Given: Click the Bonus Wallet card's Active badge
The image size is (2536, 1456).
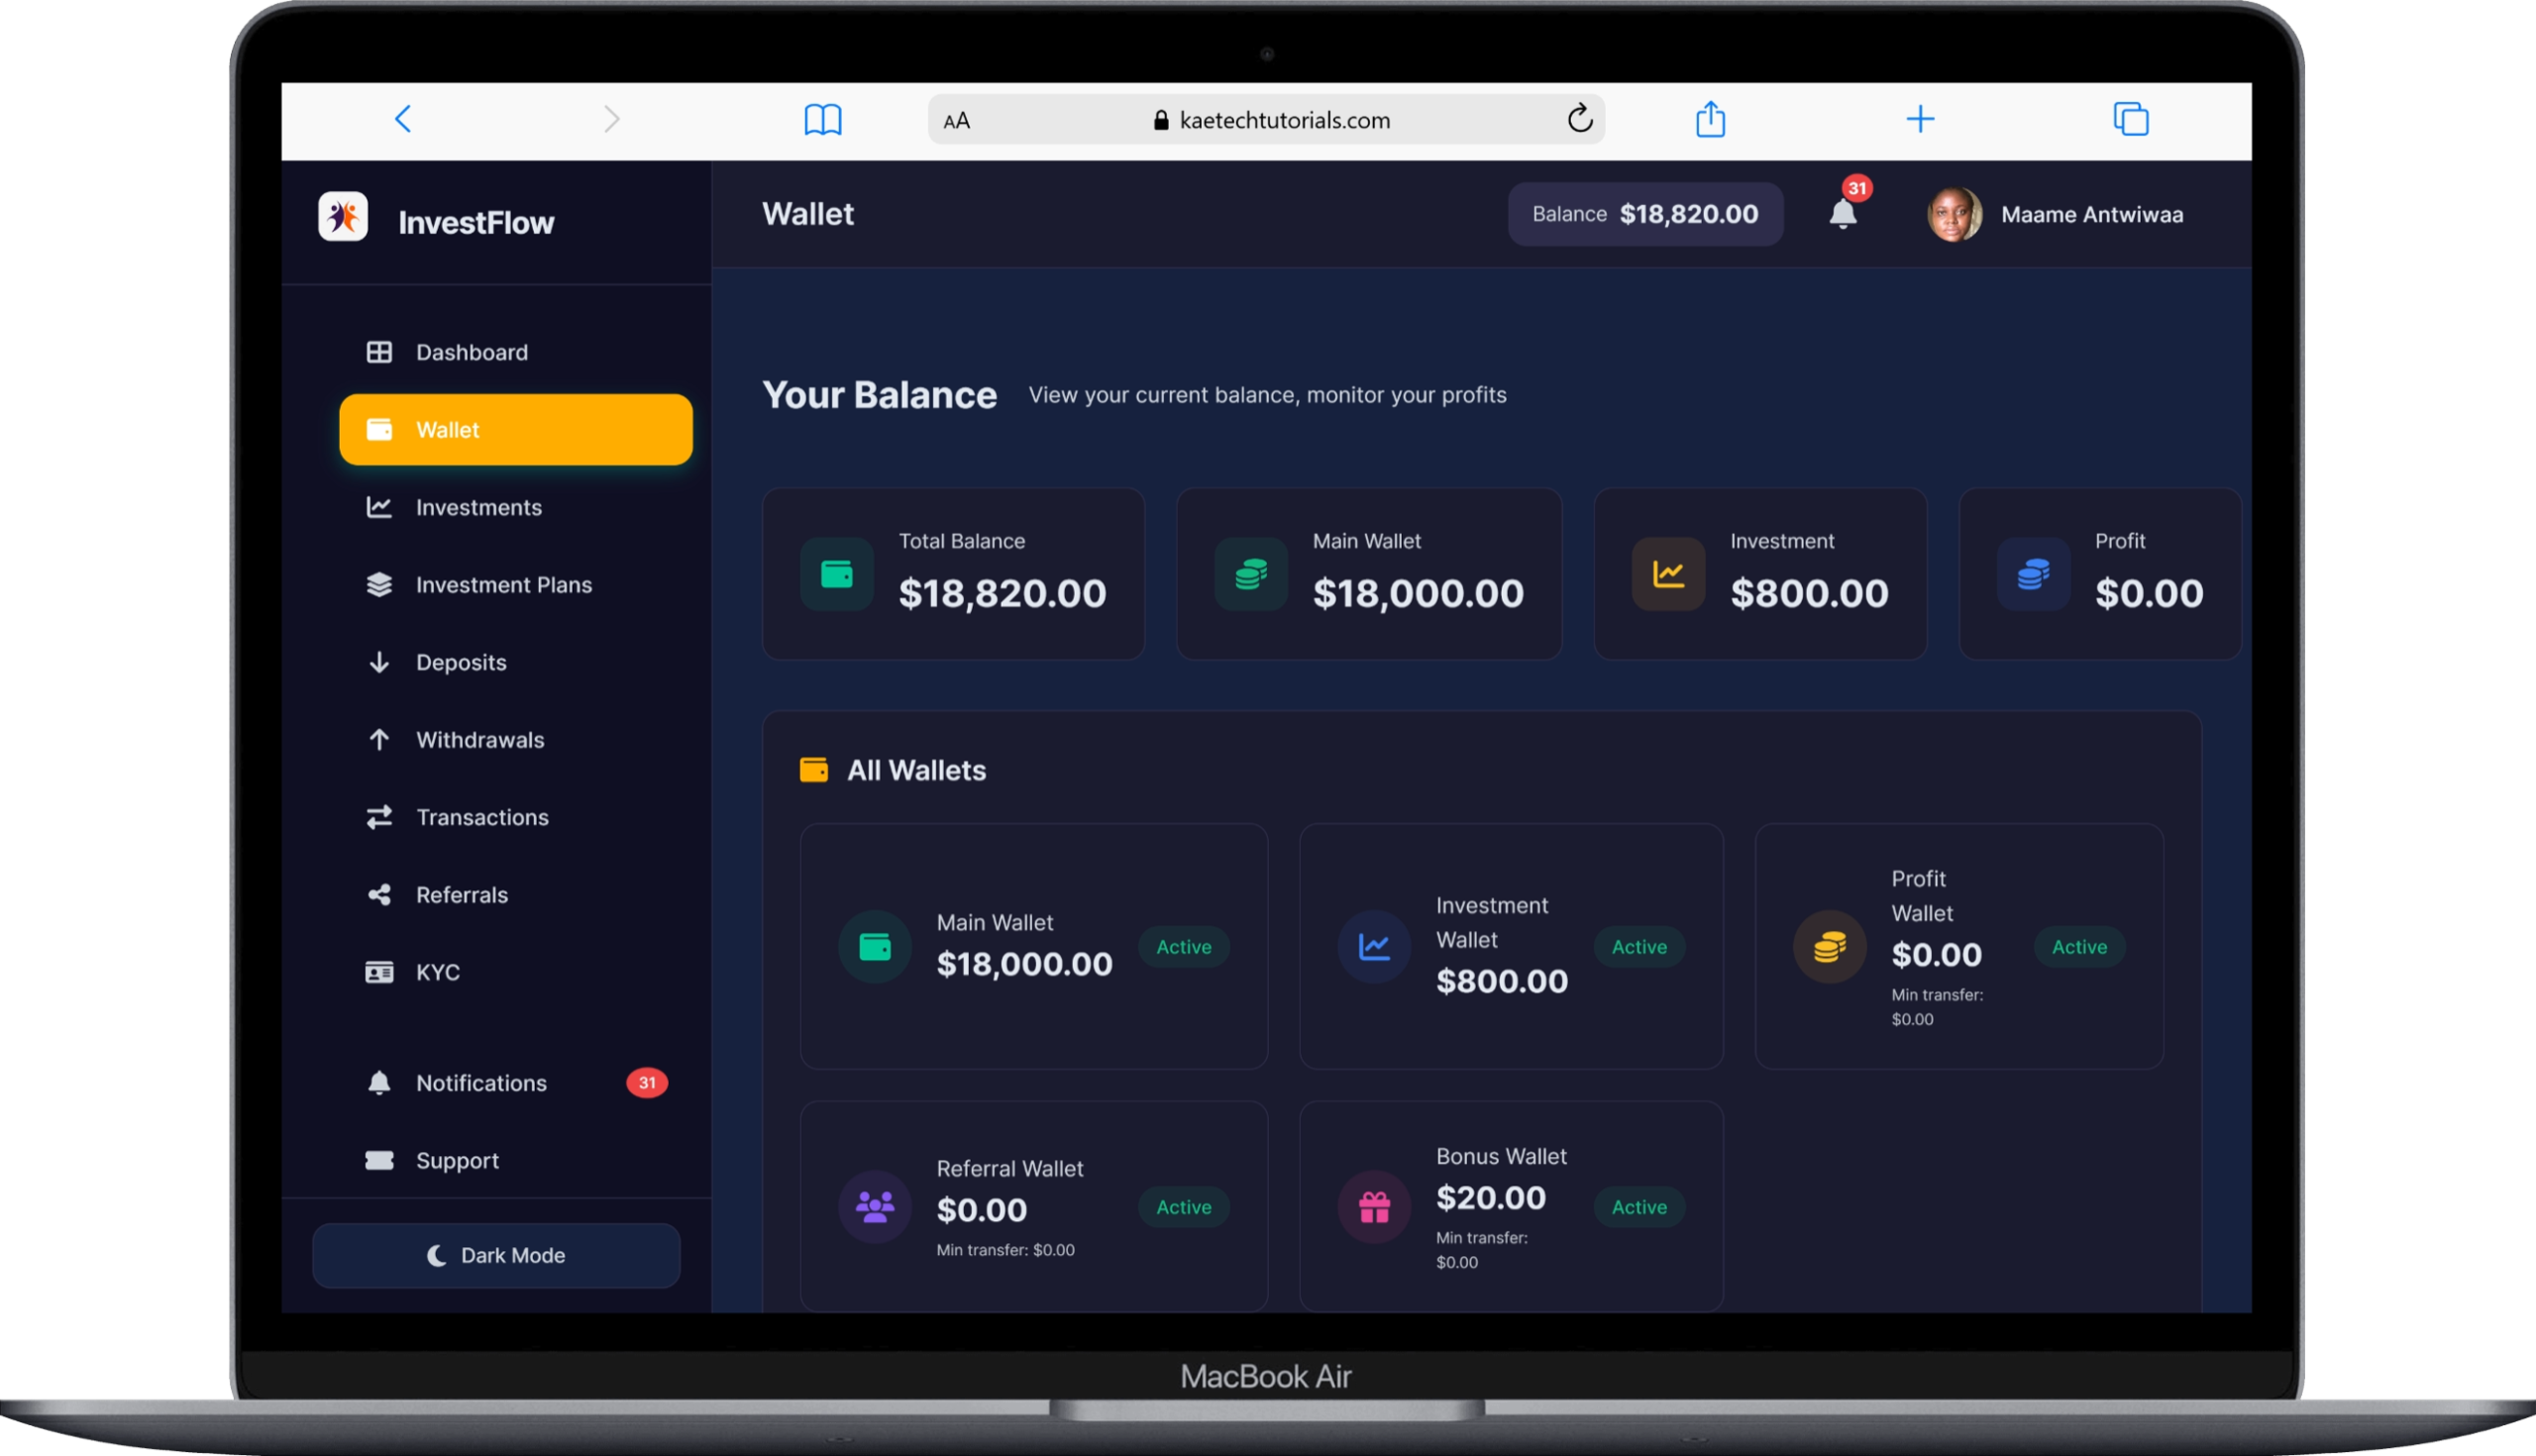Looking at the screenshot, I should point(1639,1207).
